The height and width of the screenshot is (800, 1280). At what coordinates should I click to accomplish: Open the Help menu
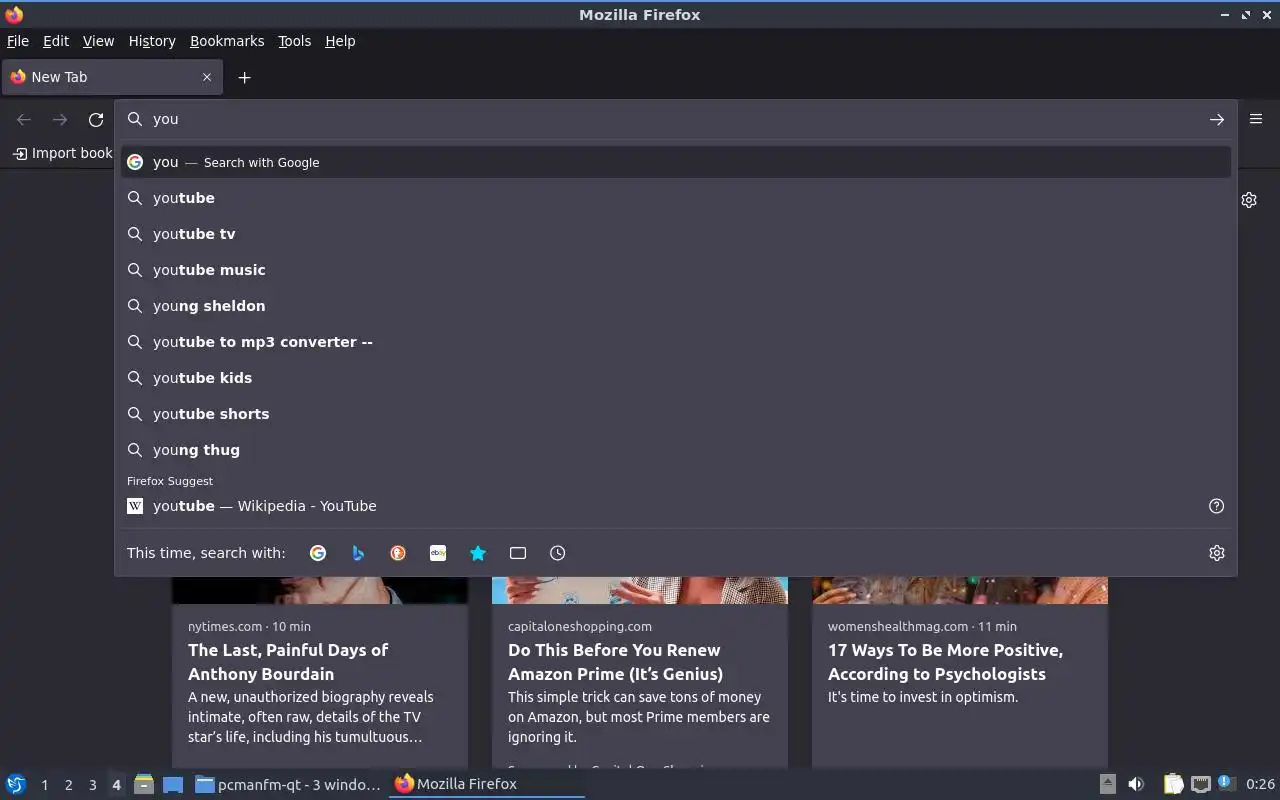click(340, 41)
